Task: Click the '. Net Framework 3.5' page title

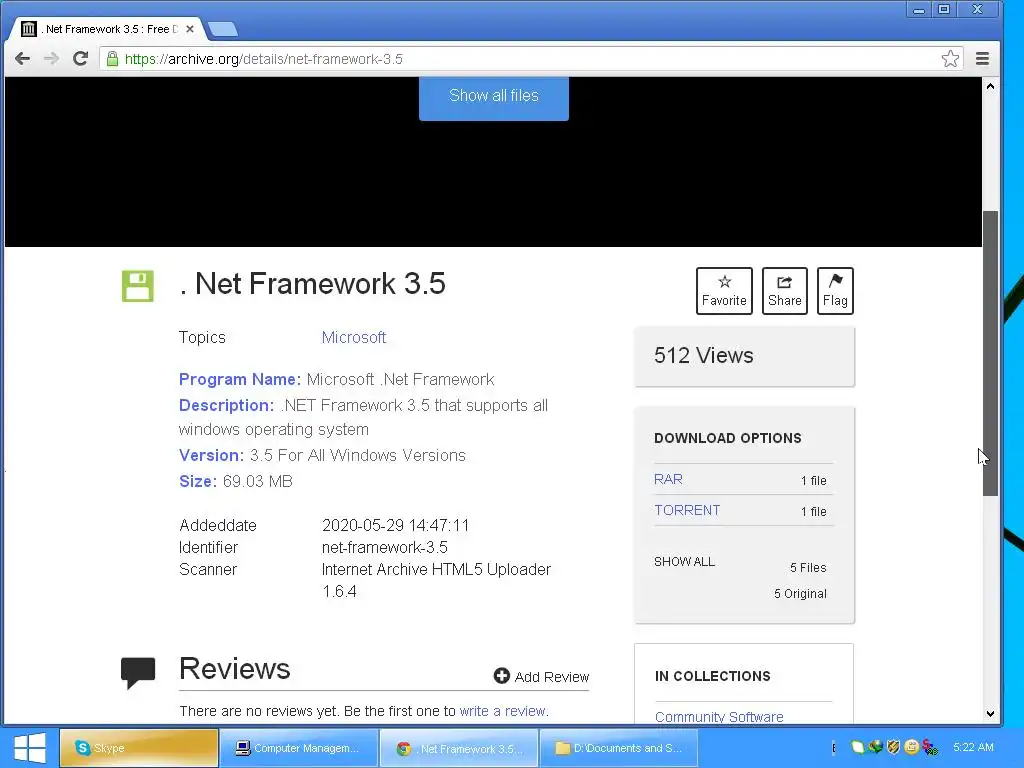Action: [312, 284]
